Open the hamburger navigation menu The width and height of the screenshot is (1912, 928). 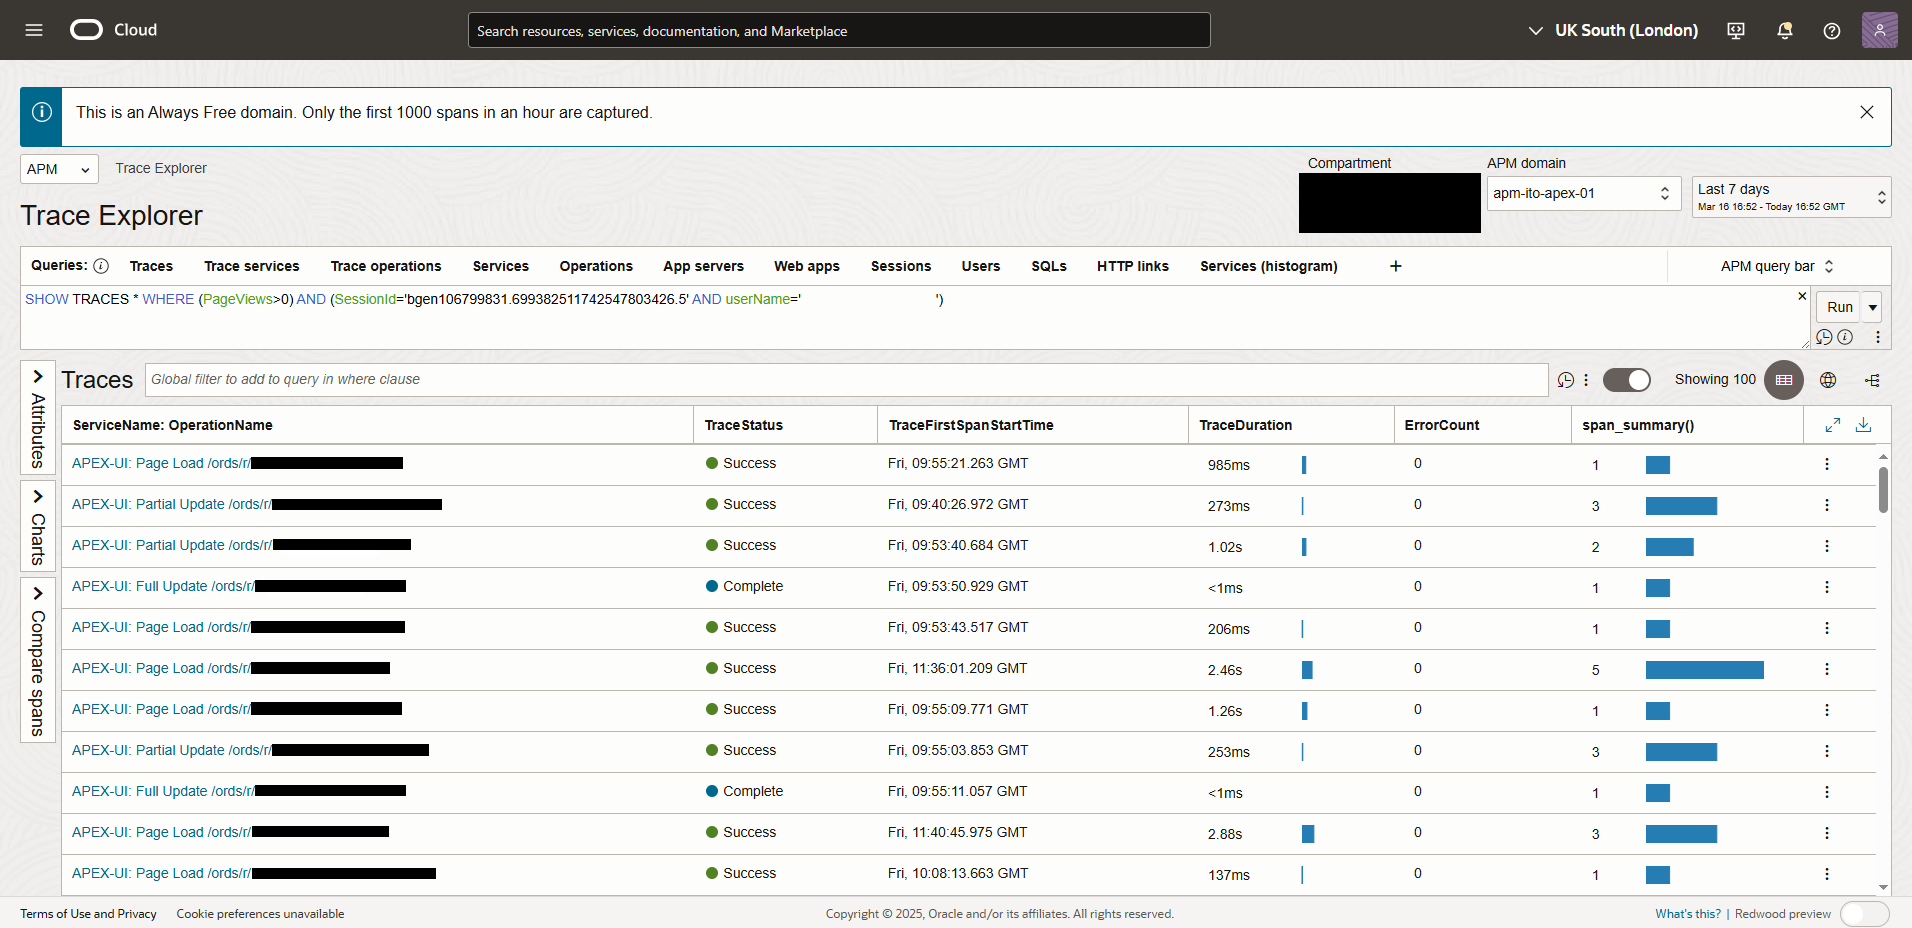click(x=34, y=30)
